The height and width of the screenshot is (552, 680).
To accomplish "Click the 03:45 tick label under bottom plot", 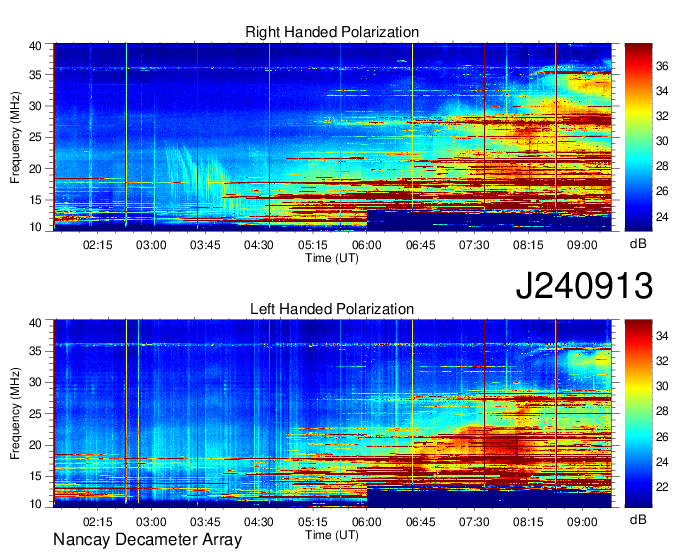I will coord(205,522).
